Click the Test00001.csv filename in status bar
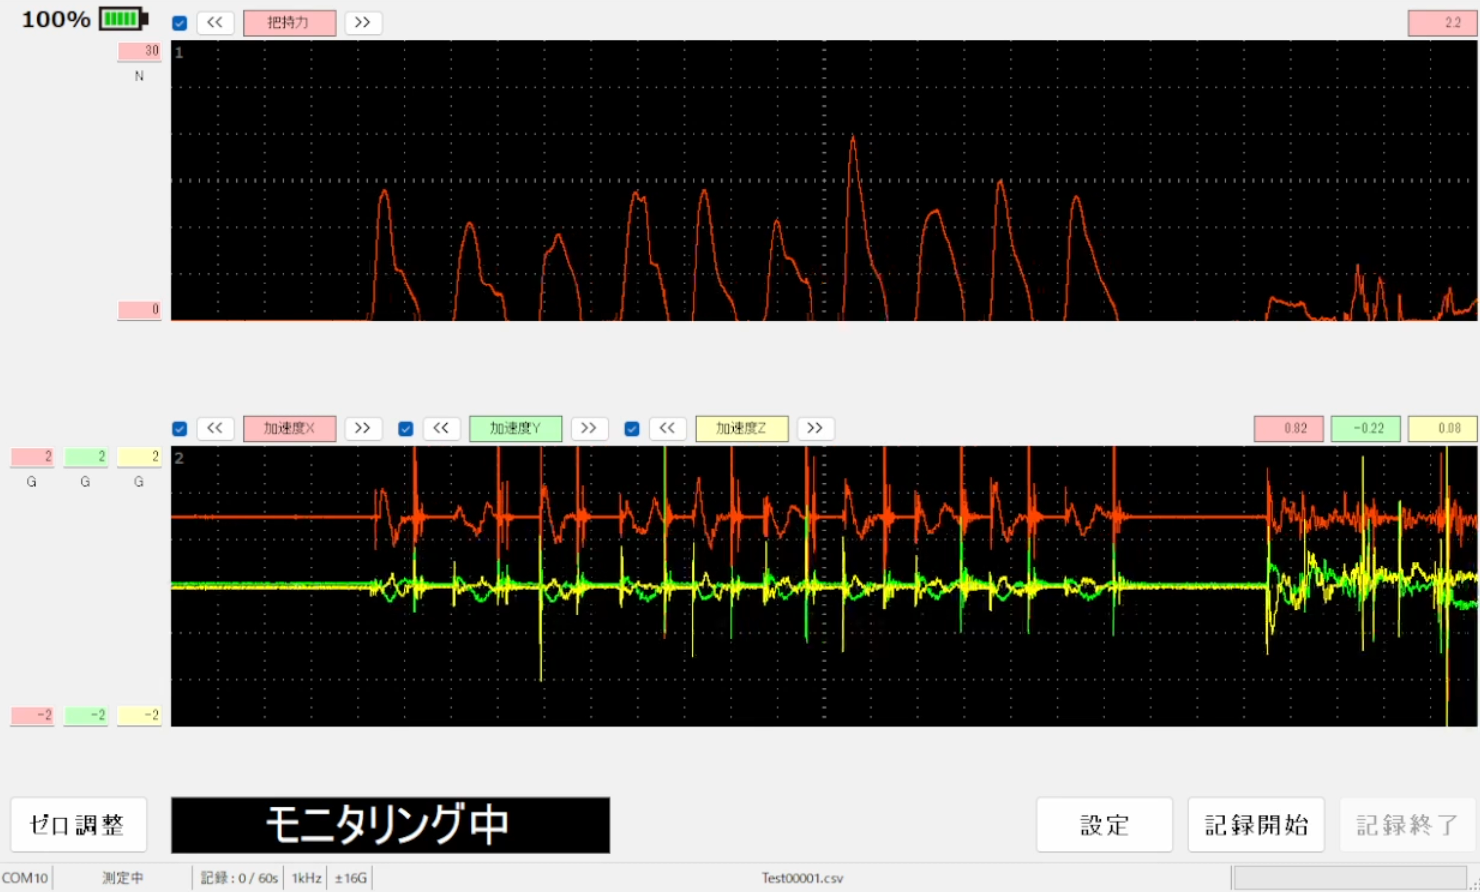 (802, 878)
